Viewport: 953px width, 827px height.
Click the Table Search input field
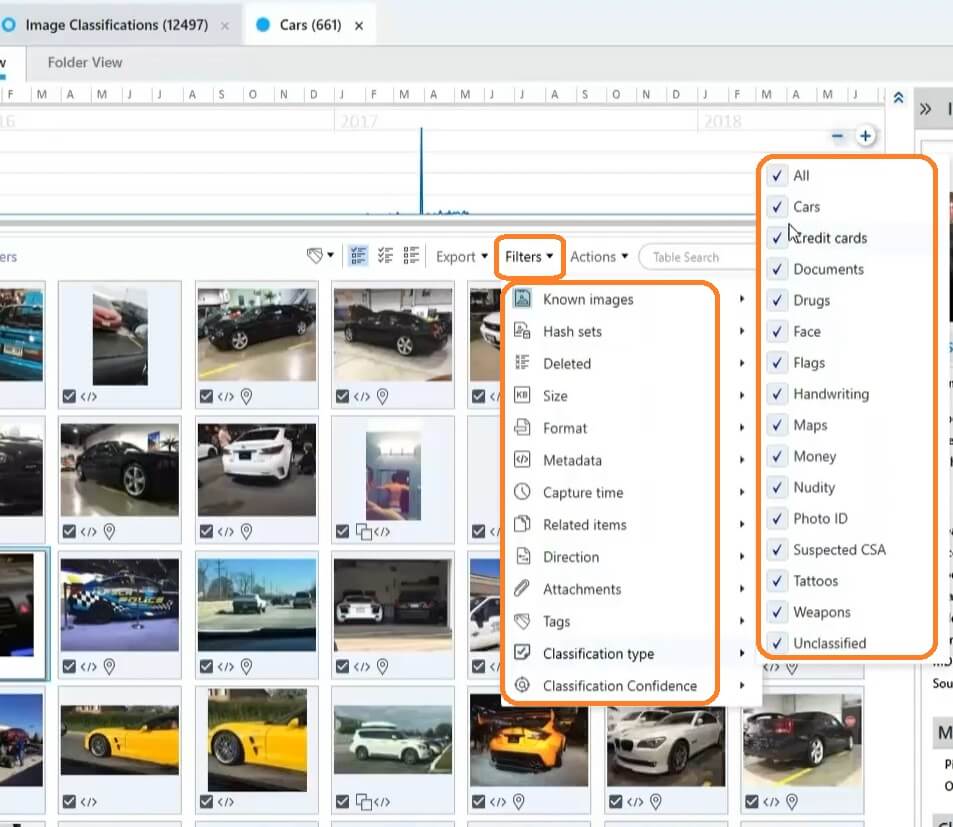[699, 257]
